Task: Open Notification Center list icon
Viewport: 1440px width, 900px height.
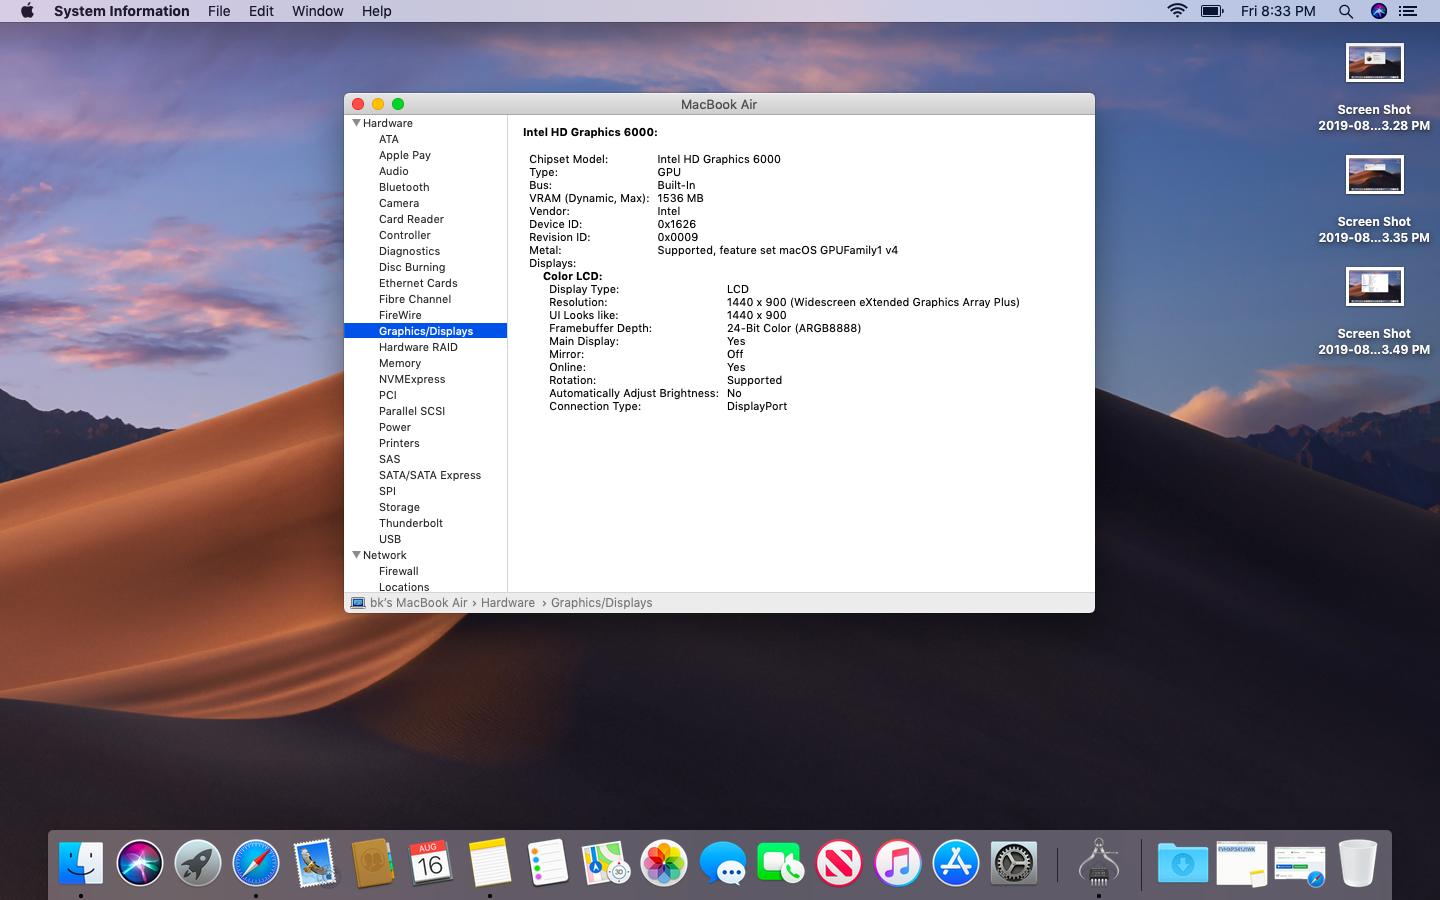Action: [x=1408, y=11]
